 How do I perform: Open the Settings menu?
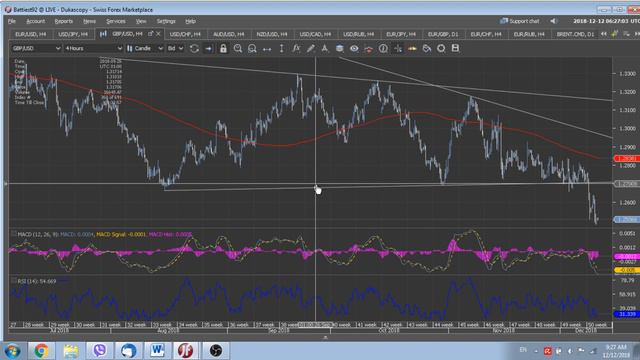[166, 21]
